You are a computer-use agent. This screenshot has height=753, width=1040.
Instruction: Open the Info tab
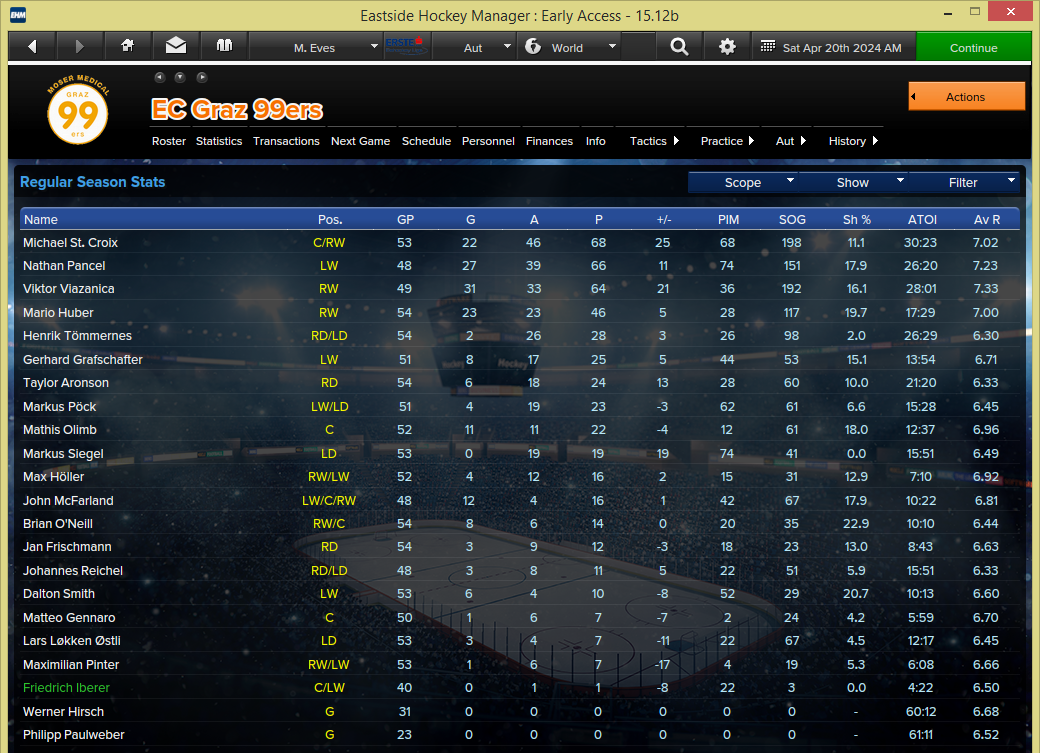[x=596, y=141]
